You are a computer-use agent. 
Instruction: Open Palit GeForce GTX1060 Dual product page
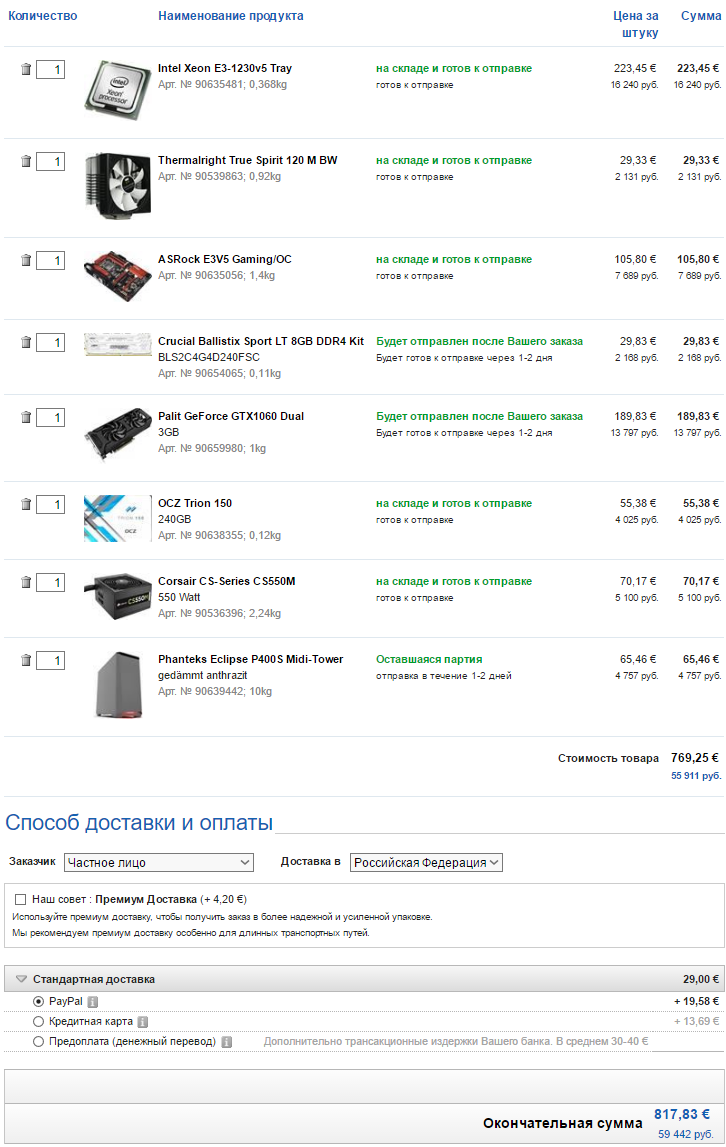(x=231, y=416)
